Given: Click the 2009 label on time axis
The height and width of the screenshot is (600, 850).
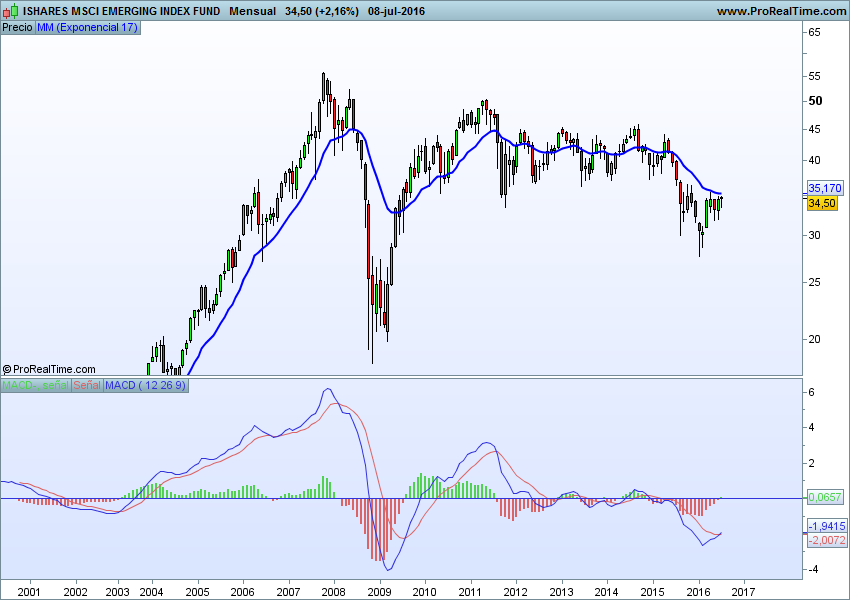Looking at the screenshot, I should pos(378,590).
